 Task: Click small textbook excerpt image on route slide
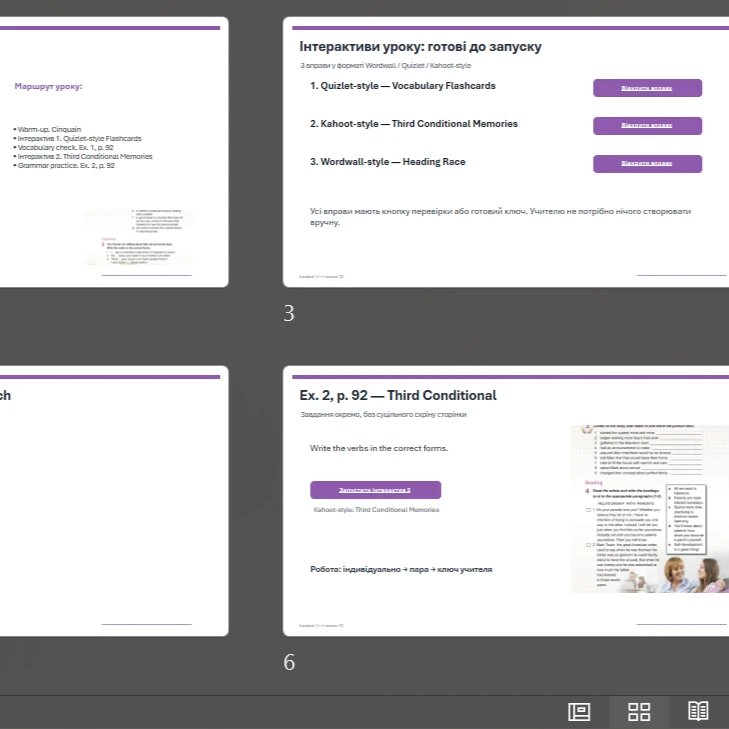coord(138,237)
